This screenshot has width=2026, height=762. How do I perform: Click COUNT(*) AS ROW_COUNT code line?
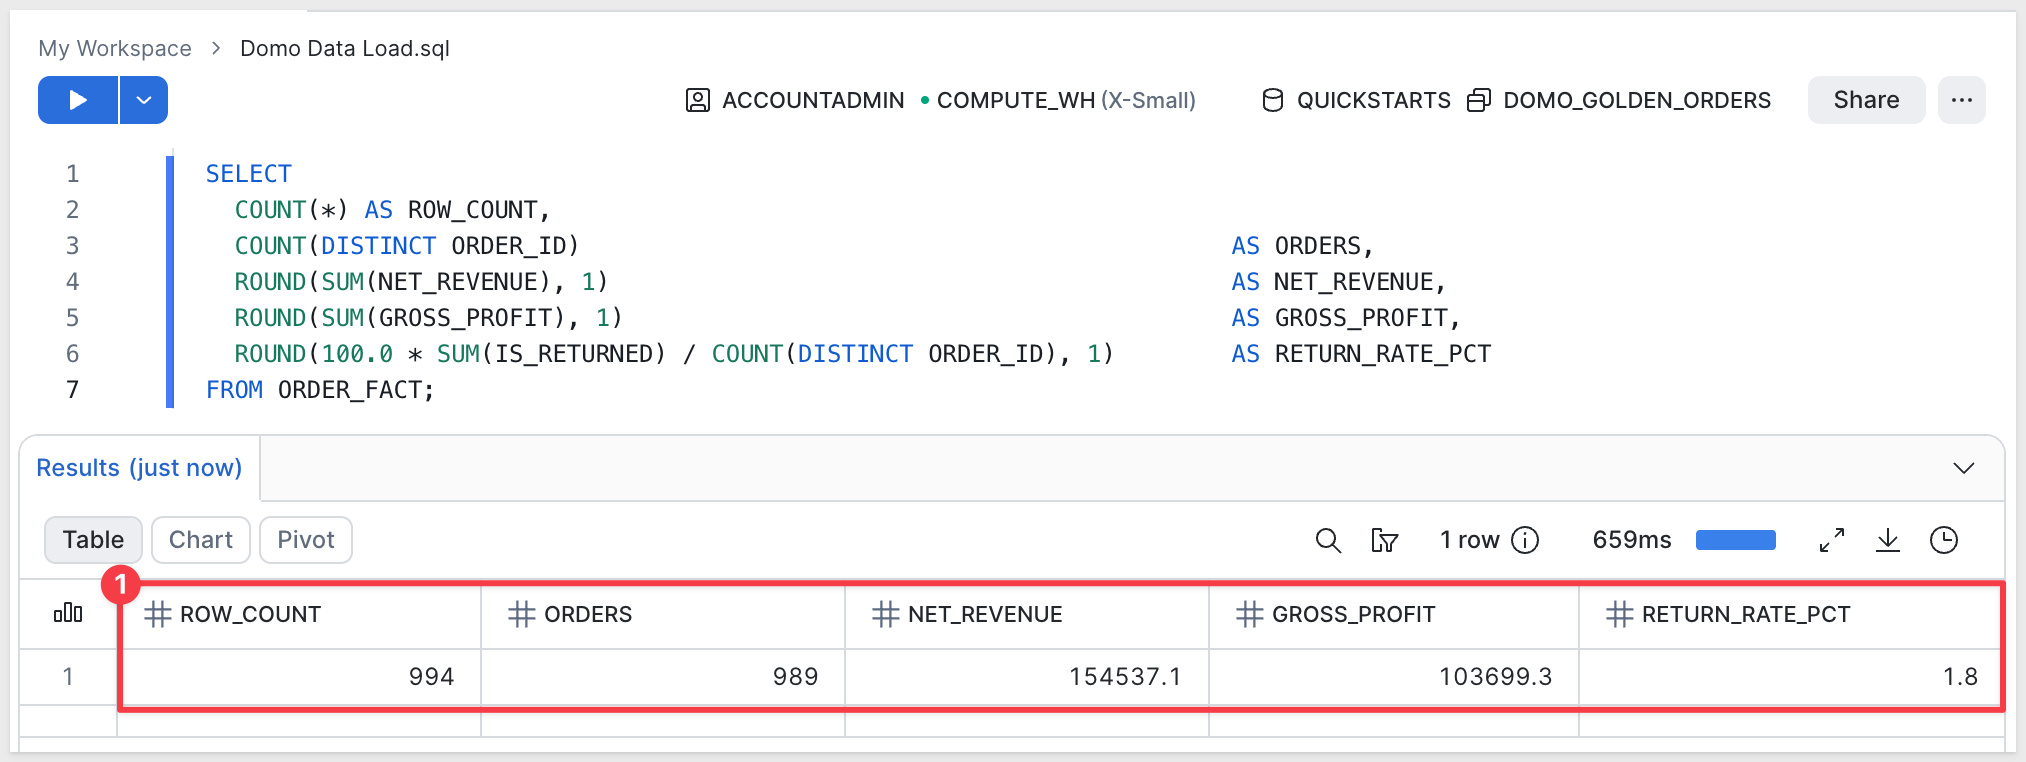(392, 210)
